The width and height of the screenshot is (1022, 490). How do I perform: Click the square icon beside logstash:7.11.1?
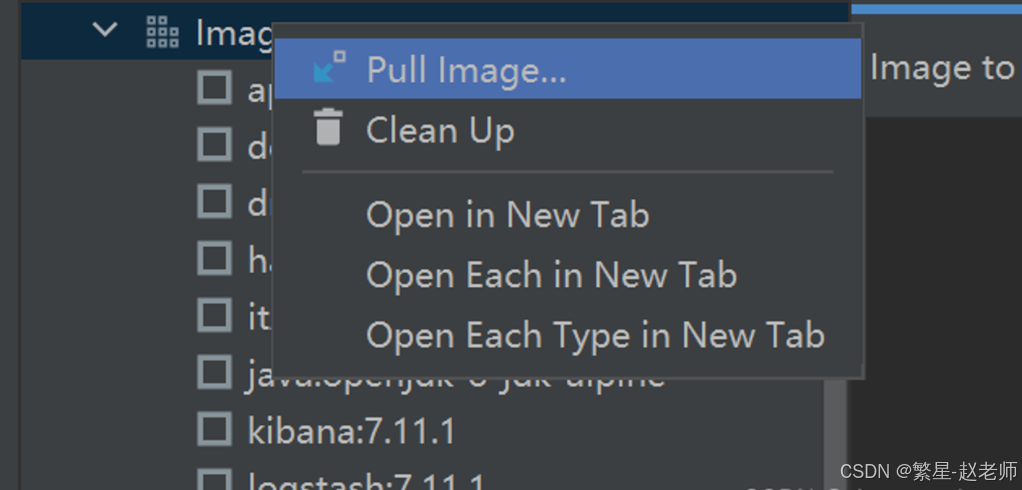(214, 481)
